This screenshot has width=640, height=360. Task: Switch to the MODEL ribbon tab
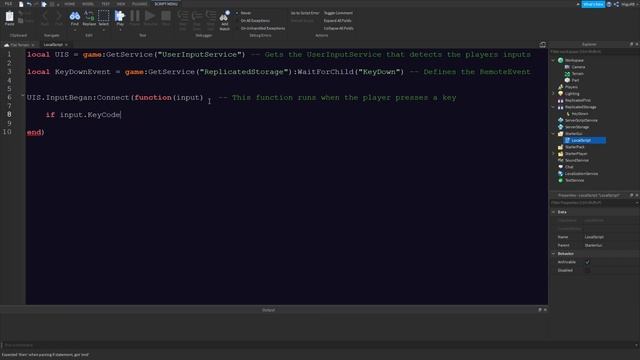coord(88,4)
